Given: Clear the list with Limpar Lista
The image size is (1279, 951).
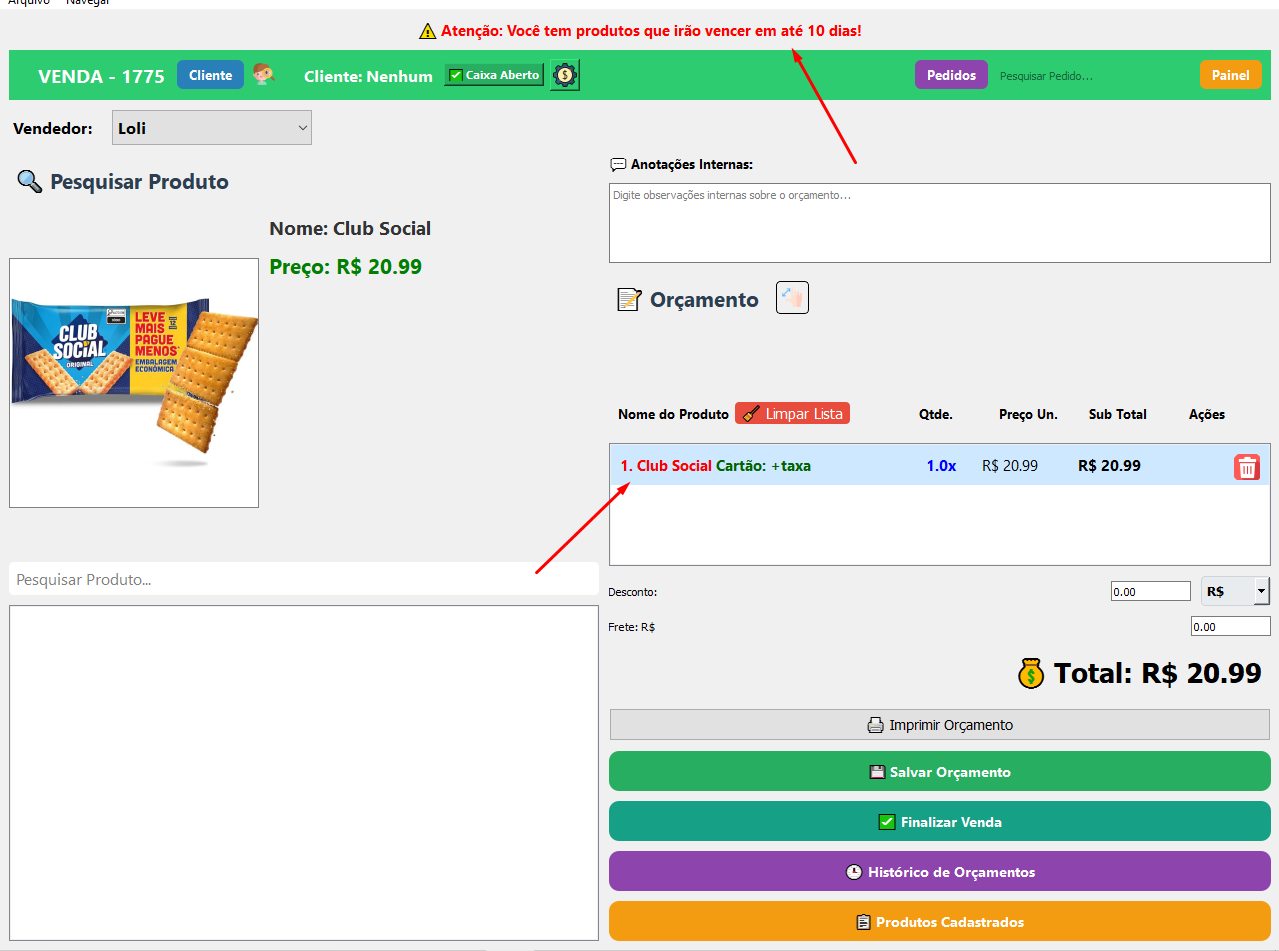Looking at the screenshot, I should pos(792,414).
